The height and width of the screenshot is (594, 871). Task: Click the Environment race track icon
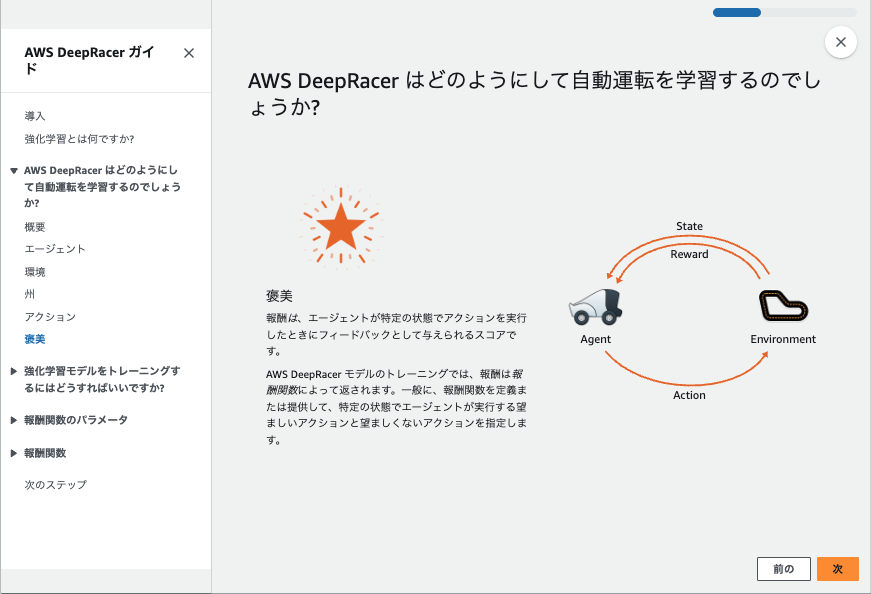[783, 308]
